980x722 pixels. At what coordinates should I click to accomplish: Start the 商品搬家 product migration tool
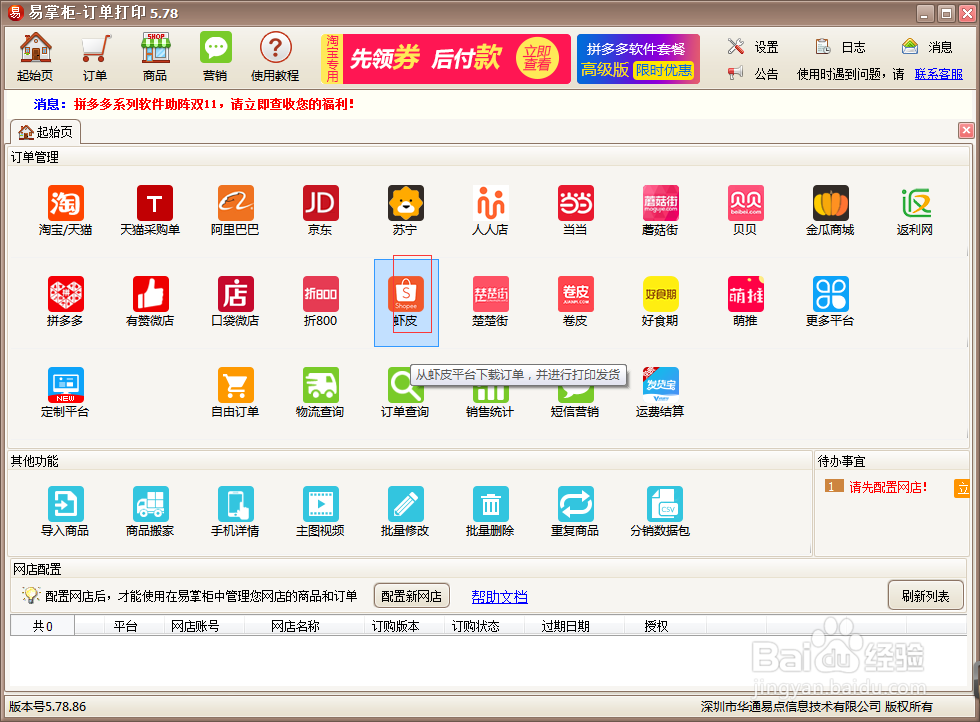(150, 510)
